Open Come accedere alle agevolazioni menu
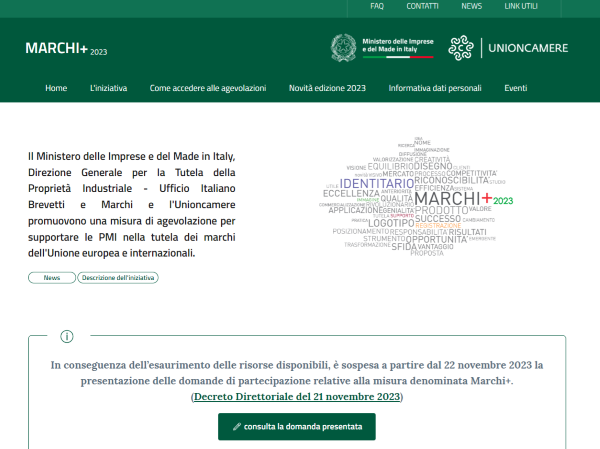 [x=208, y=88]
